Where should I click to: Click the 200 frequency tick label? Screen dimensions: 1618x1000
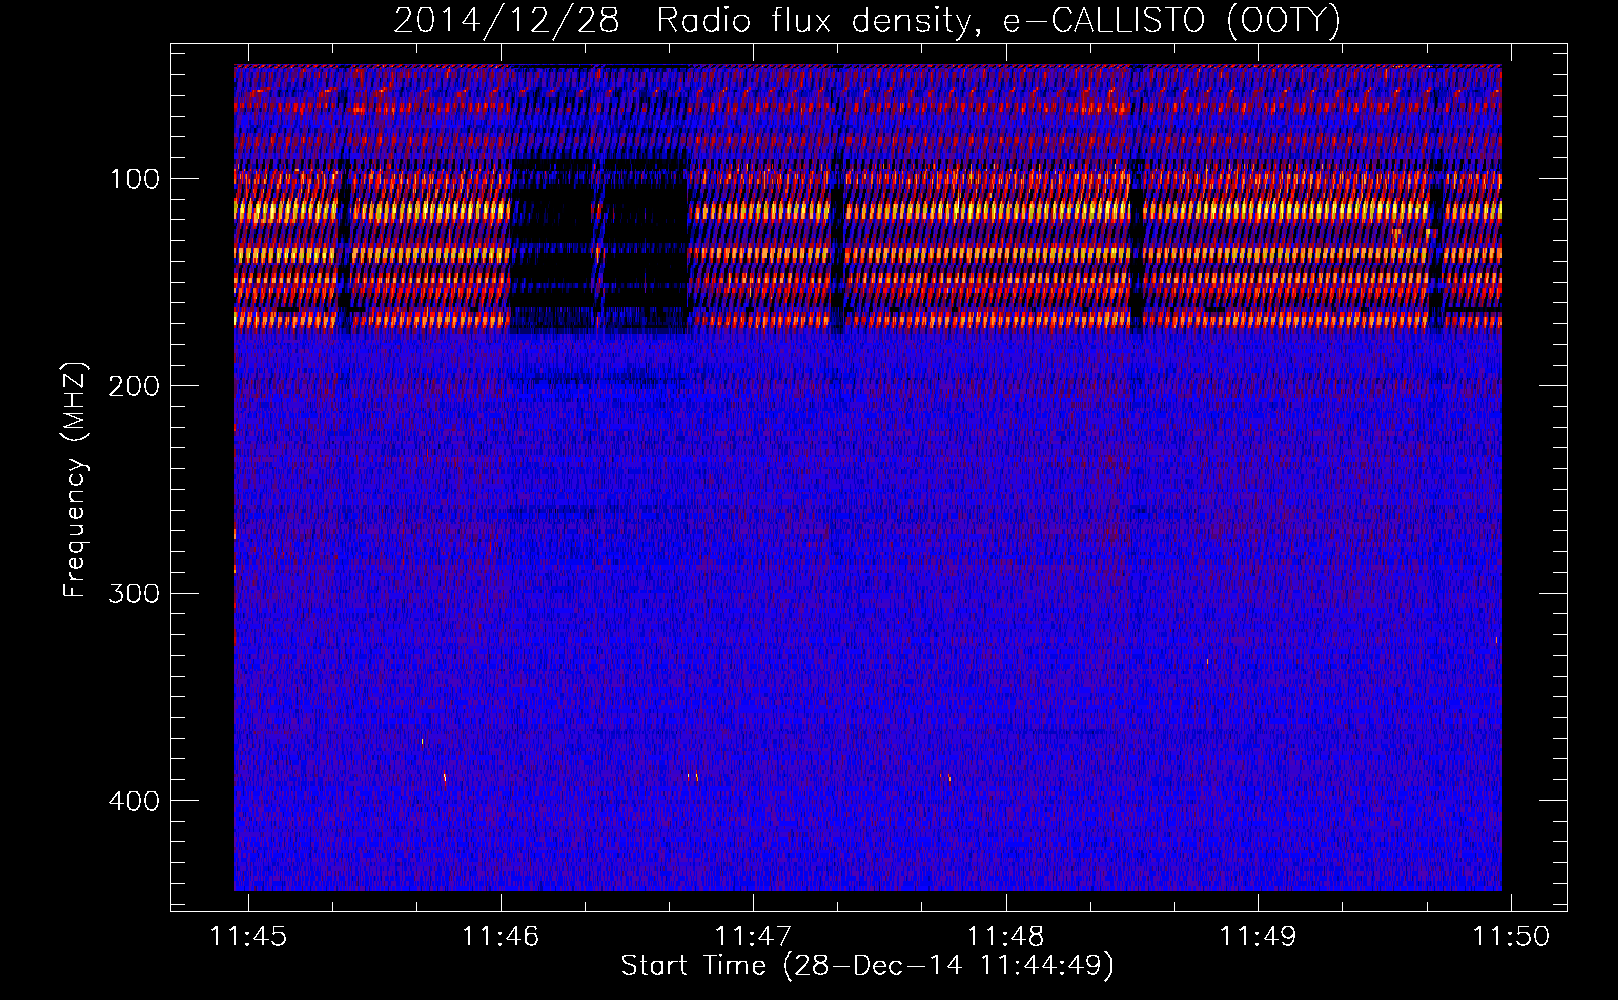(134, 386)
